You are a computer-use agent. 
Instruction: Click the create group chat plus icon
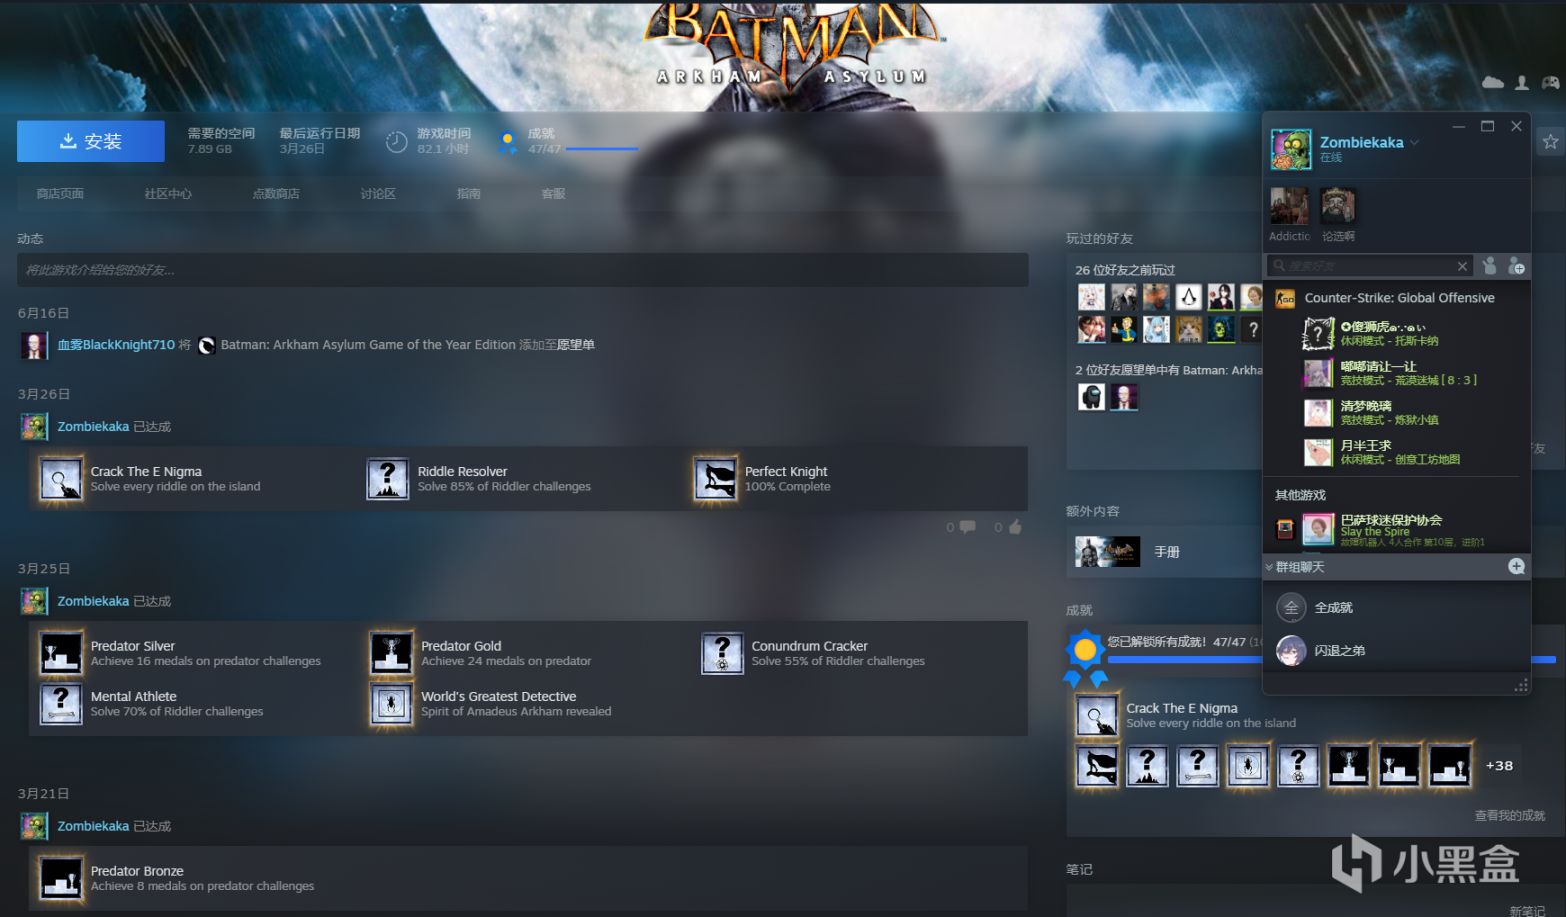pos(1516,567)
